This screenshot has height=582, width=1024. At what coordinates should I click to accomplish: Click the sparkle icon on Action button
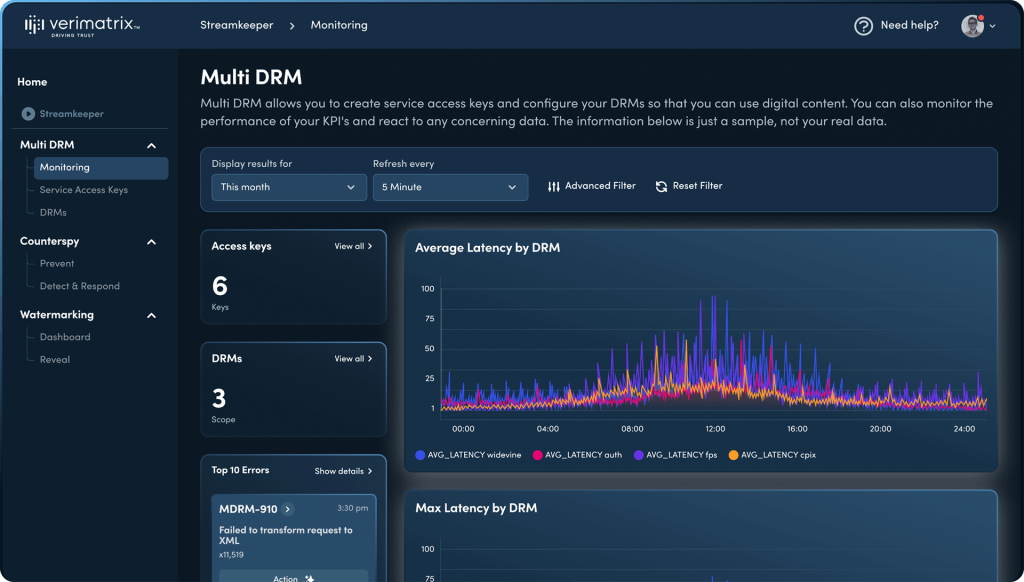click(310, 578)
